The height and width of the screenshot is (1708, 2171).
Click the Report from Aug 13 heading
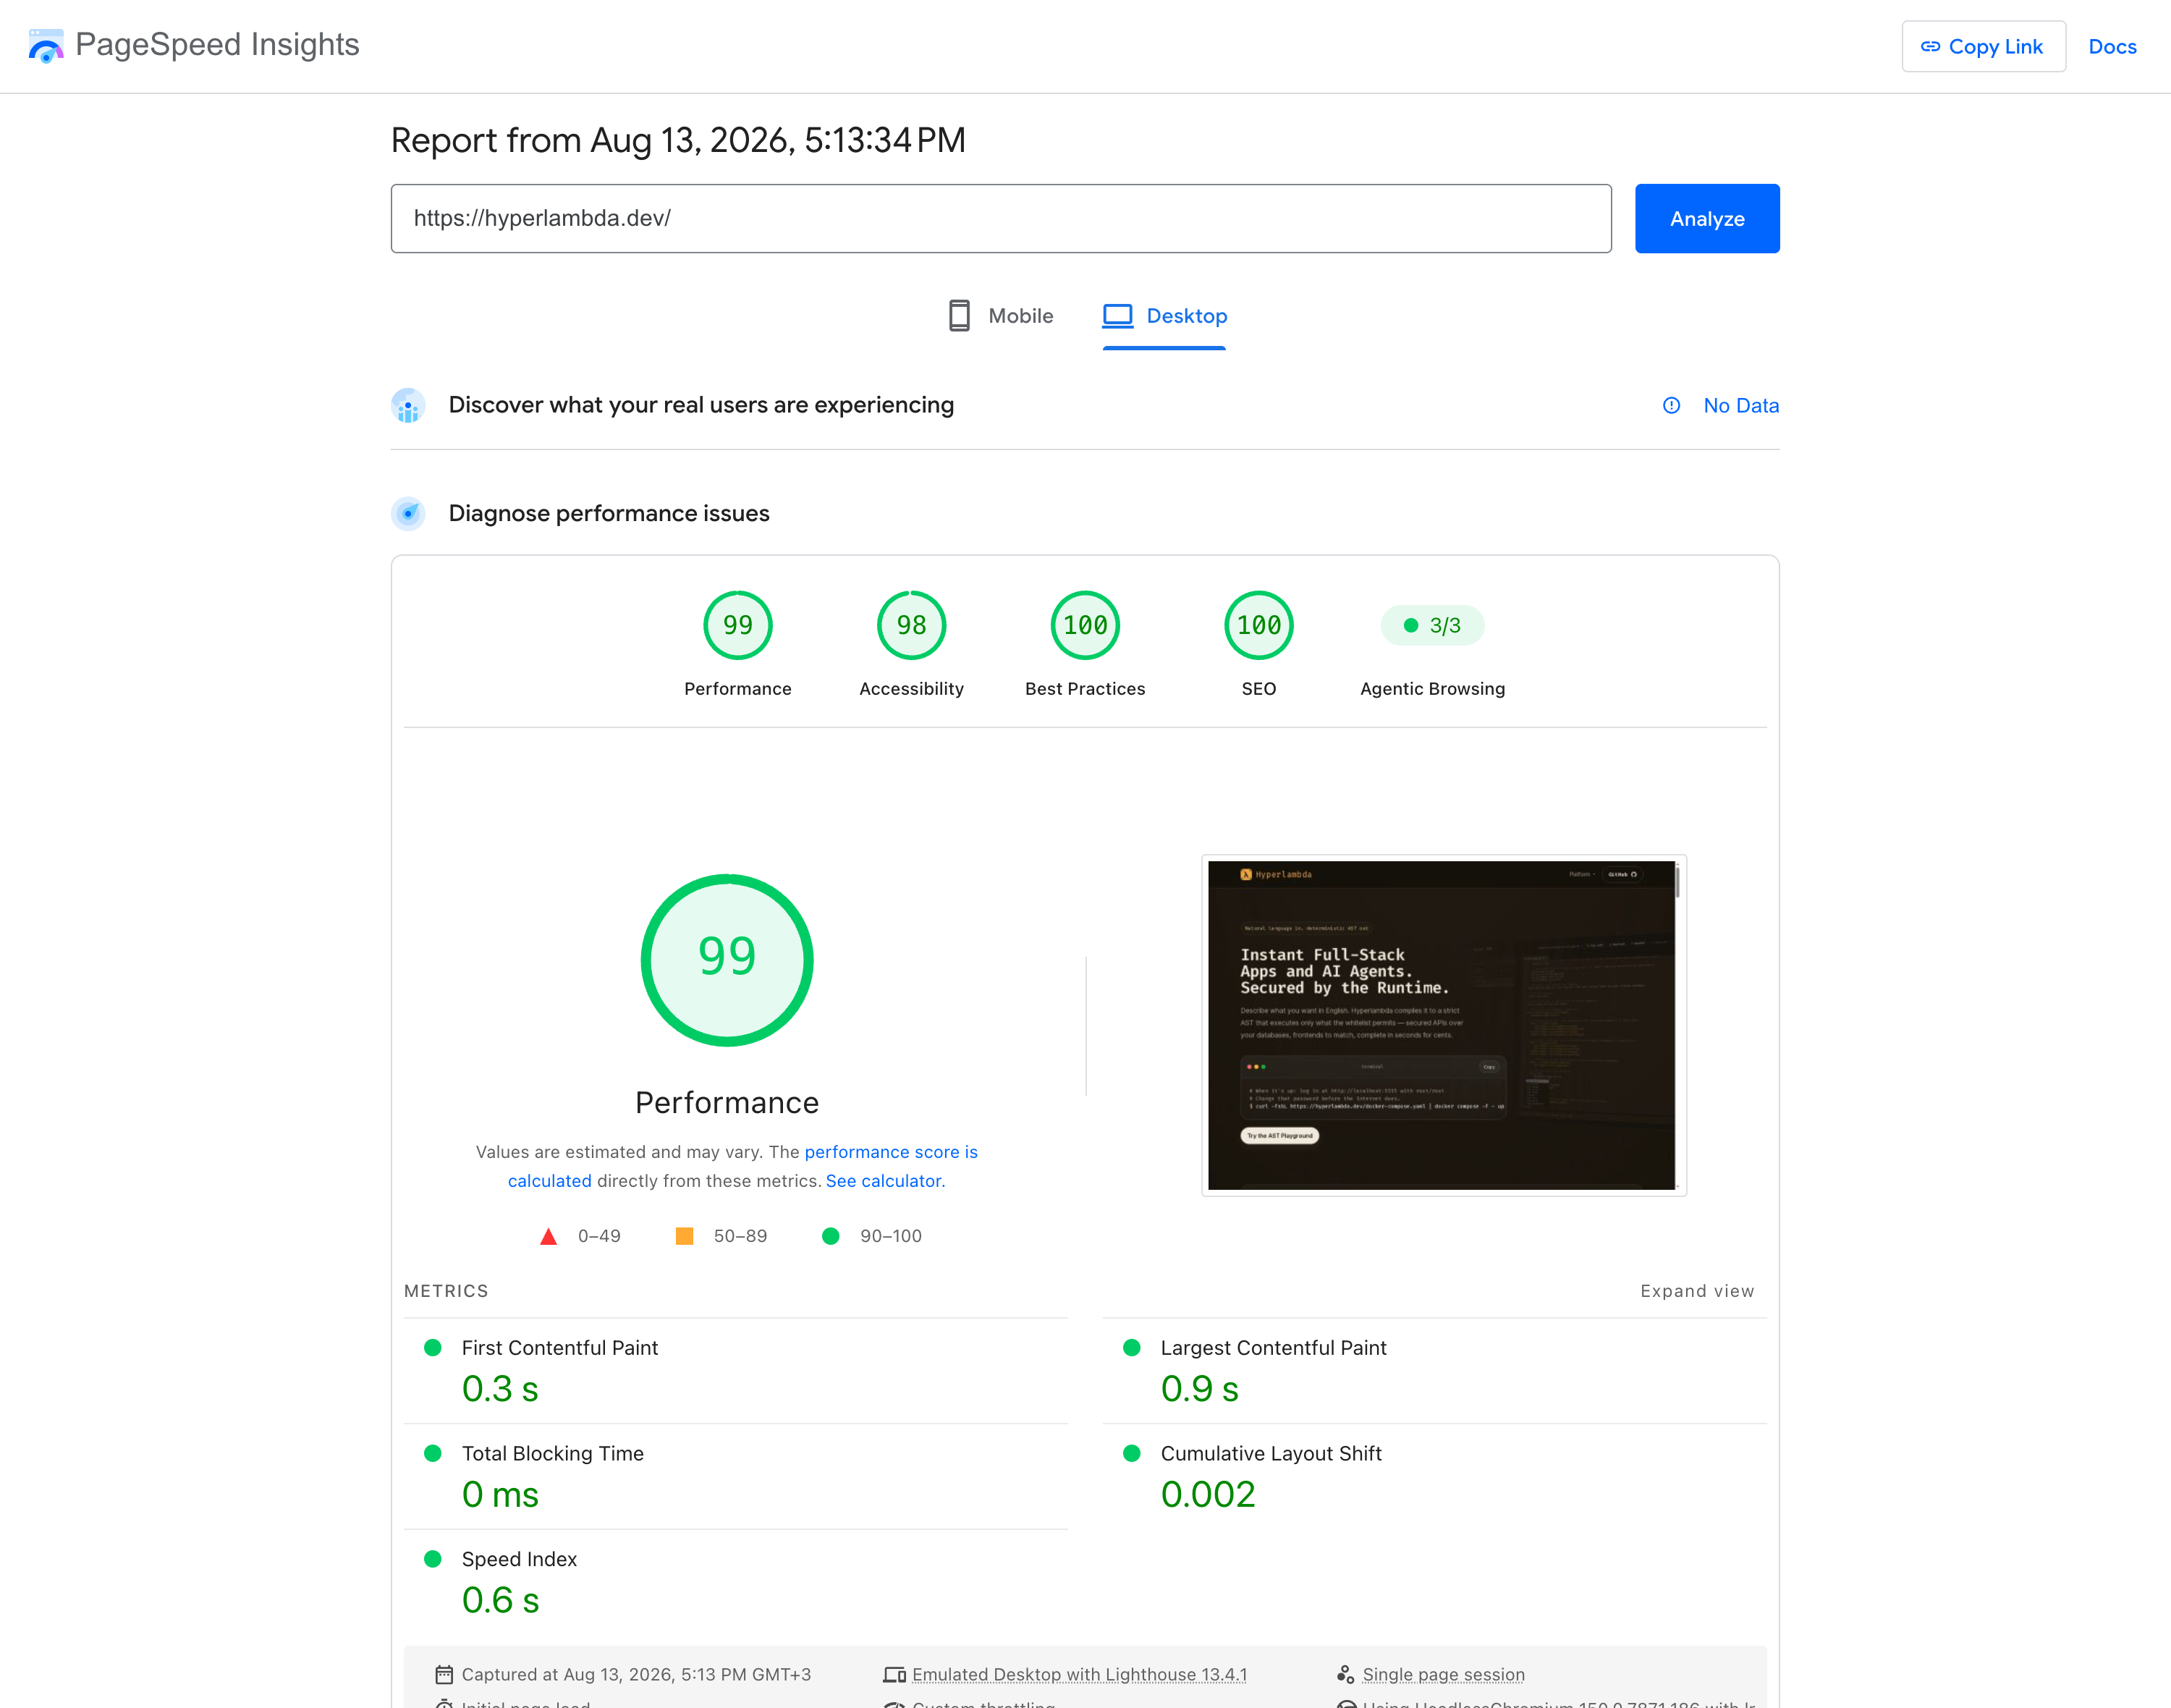coord(678,140)
